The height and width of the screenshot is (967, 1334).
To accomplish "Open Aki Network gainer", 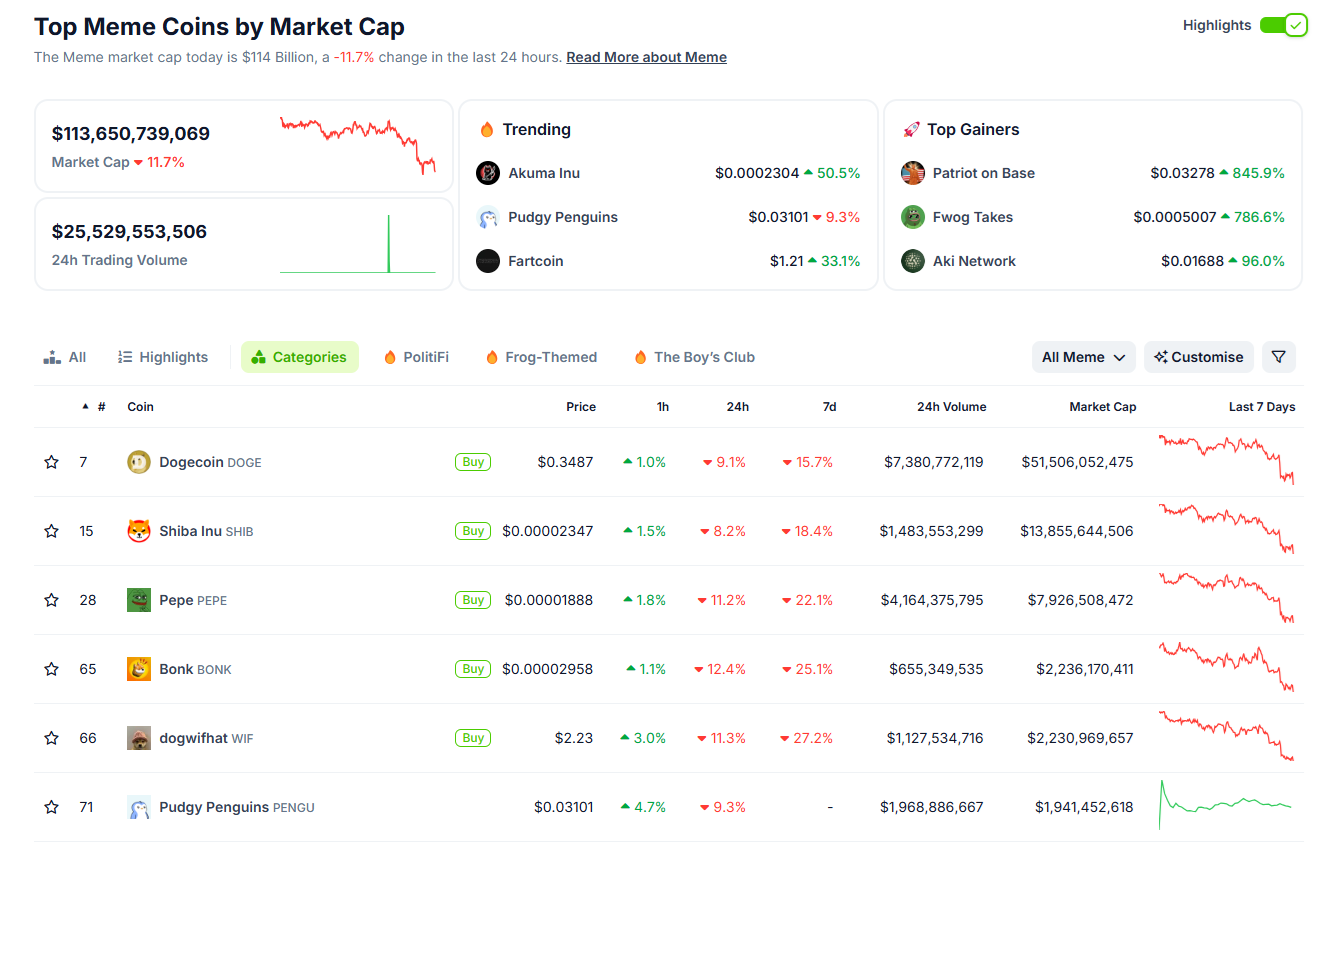I will 974,261.
